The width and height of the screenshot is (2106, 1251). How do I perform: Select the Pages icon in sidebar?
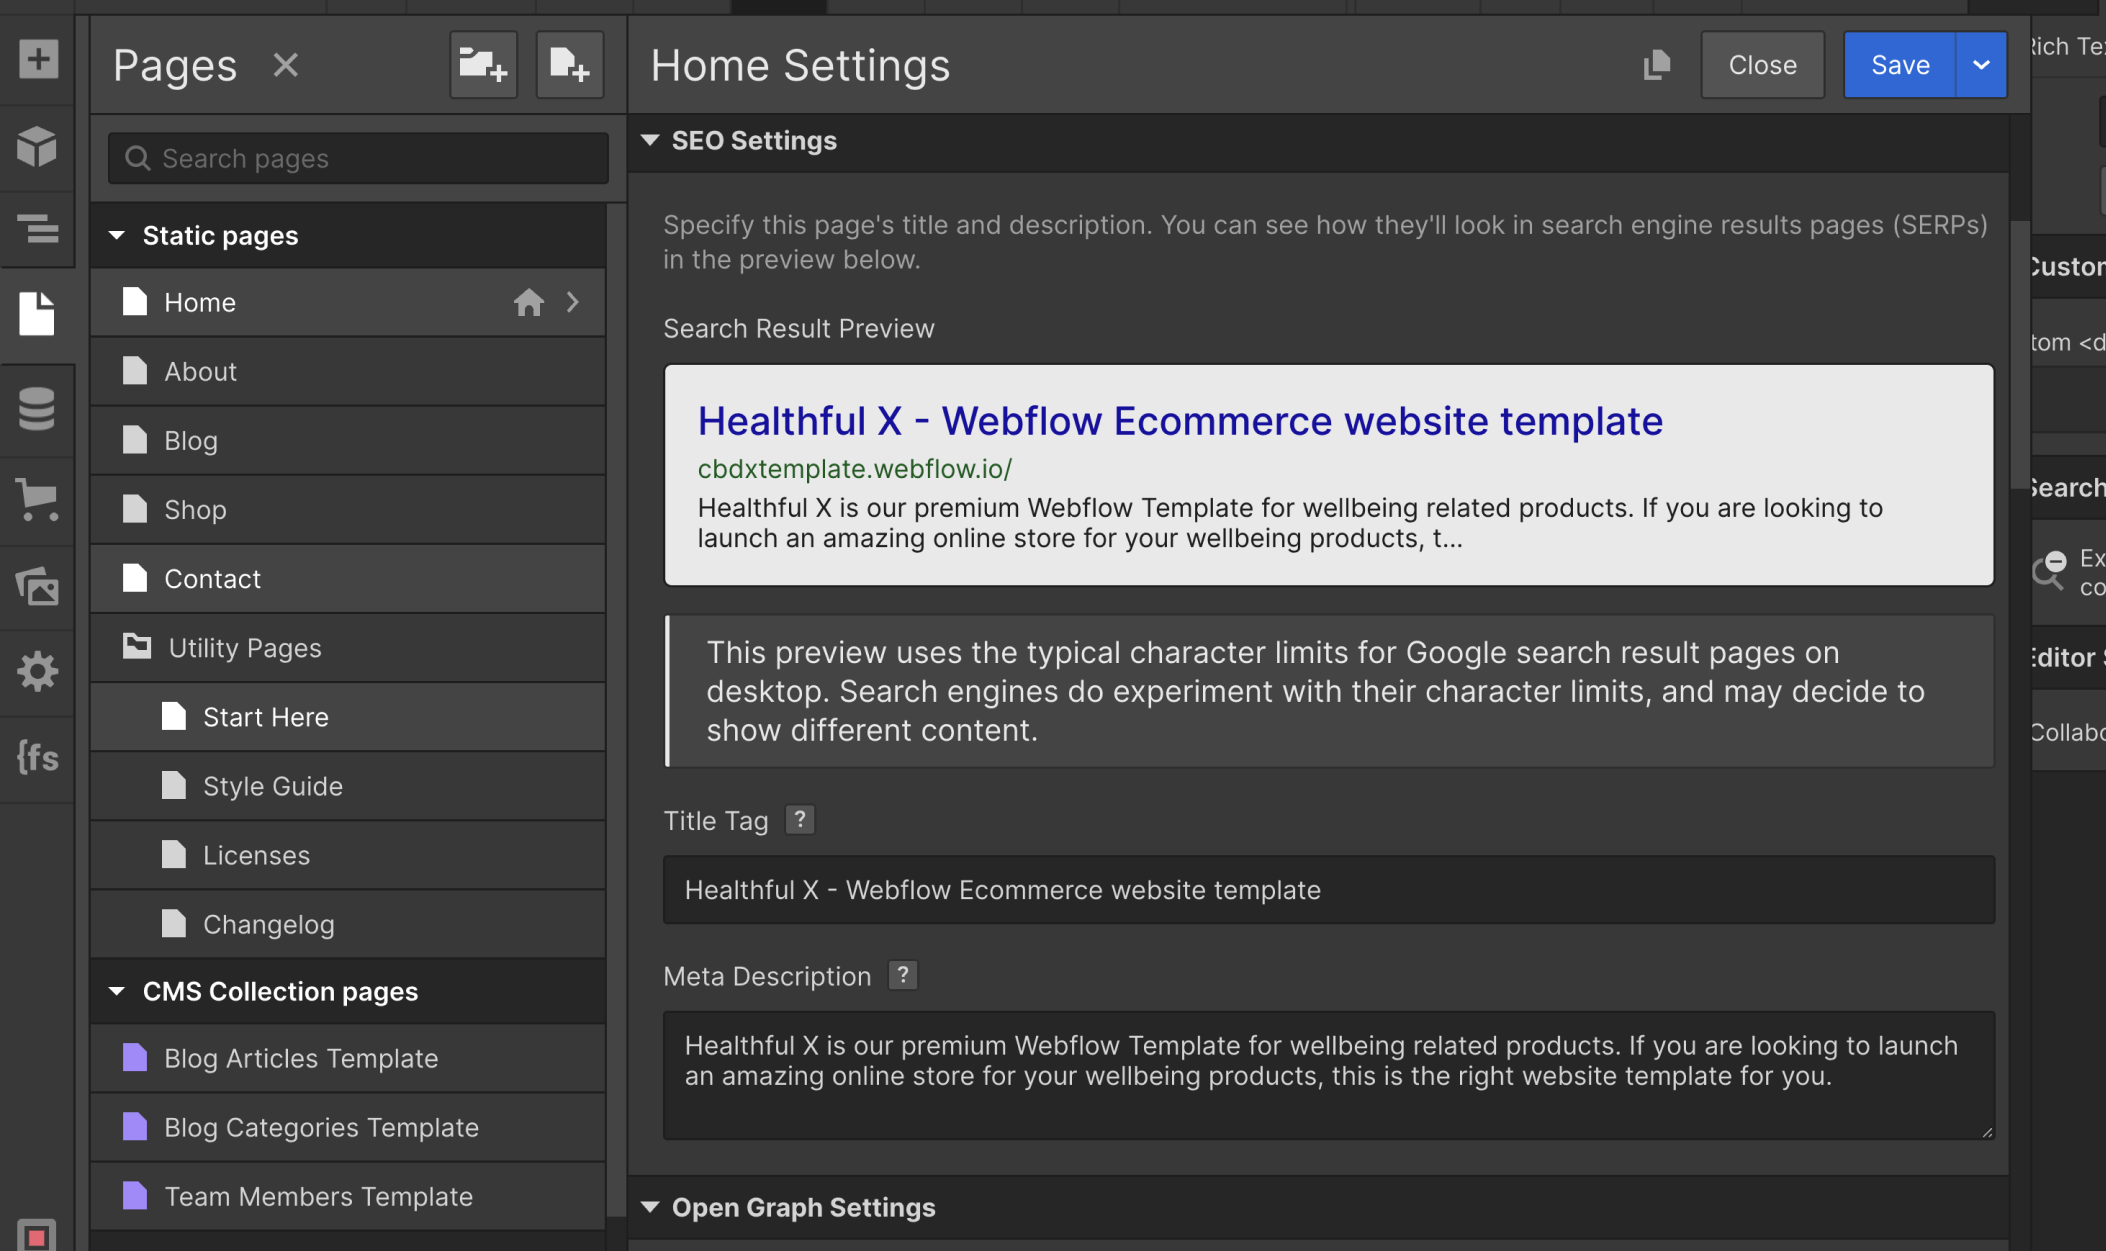coord(37,314)
